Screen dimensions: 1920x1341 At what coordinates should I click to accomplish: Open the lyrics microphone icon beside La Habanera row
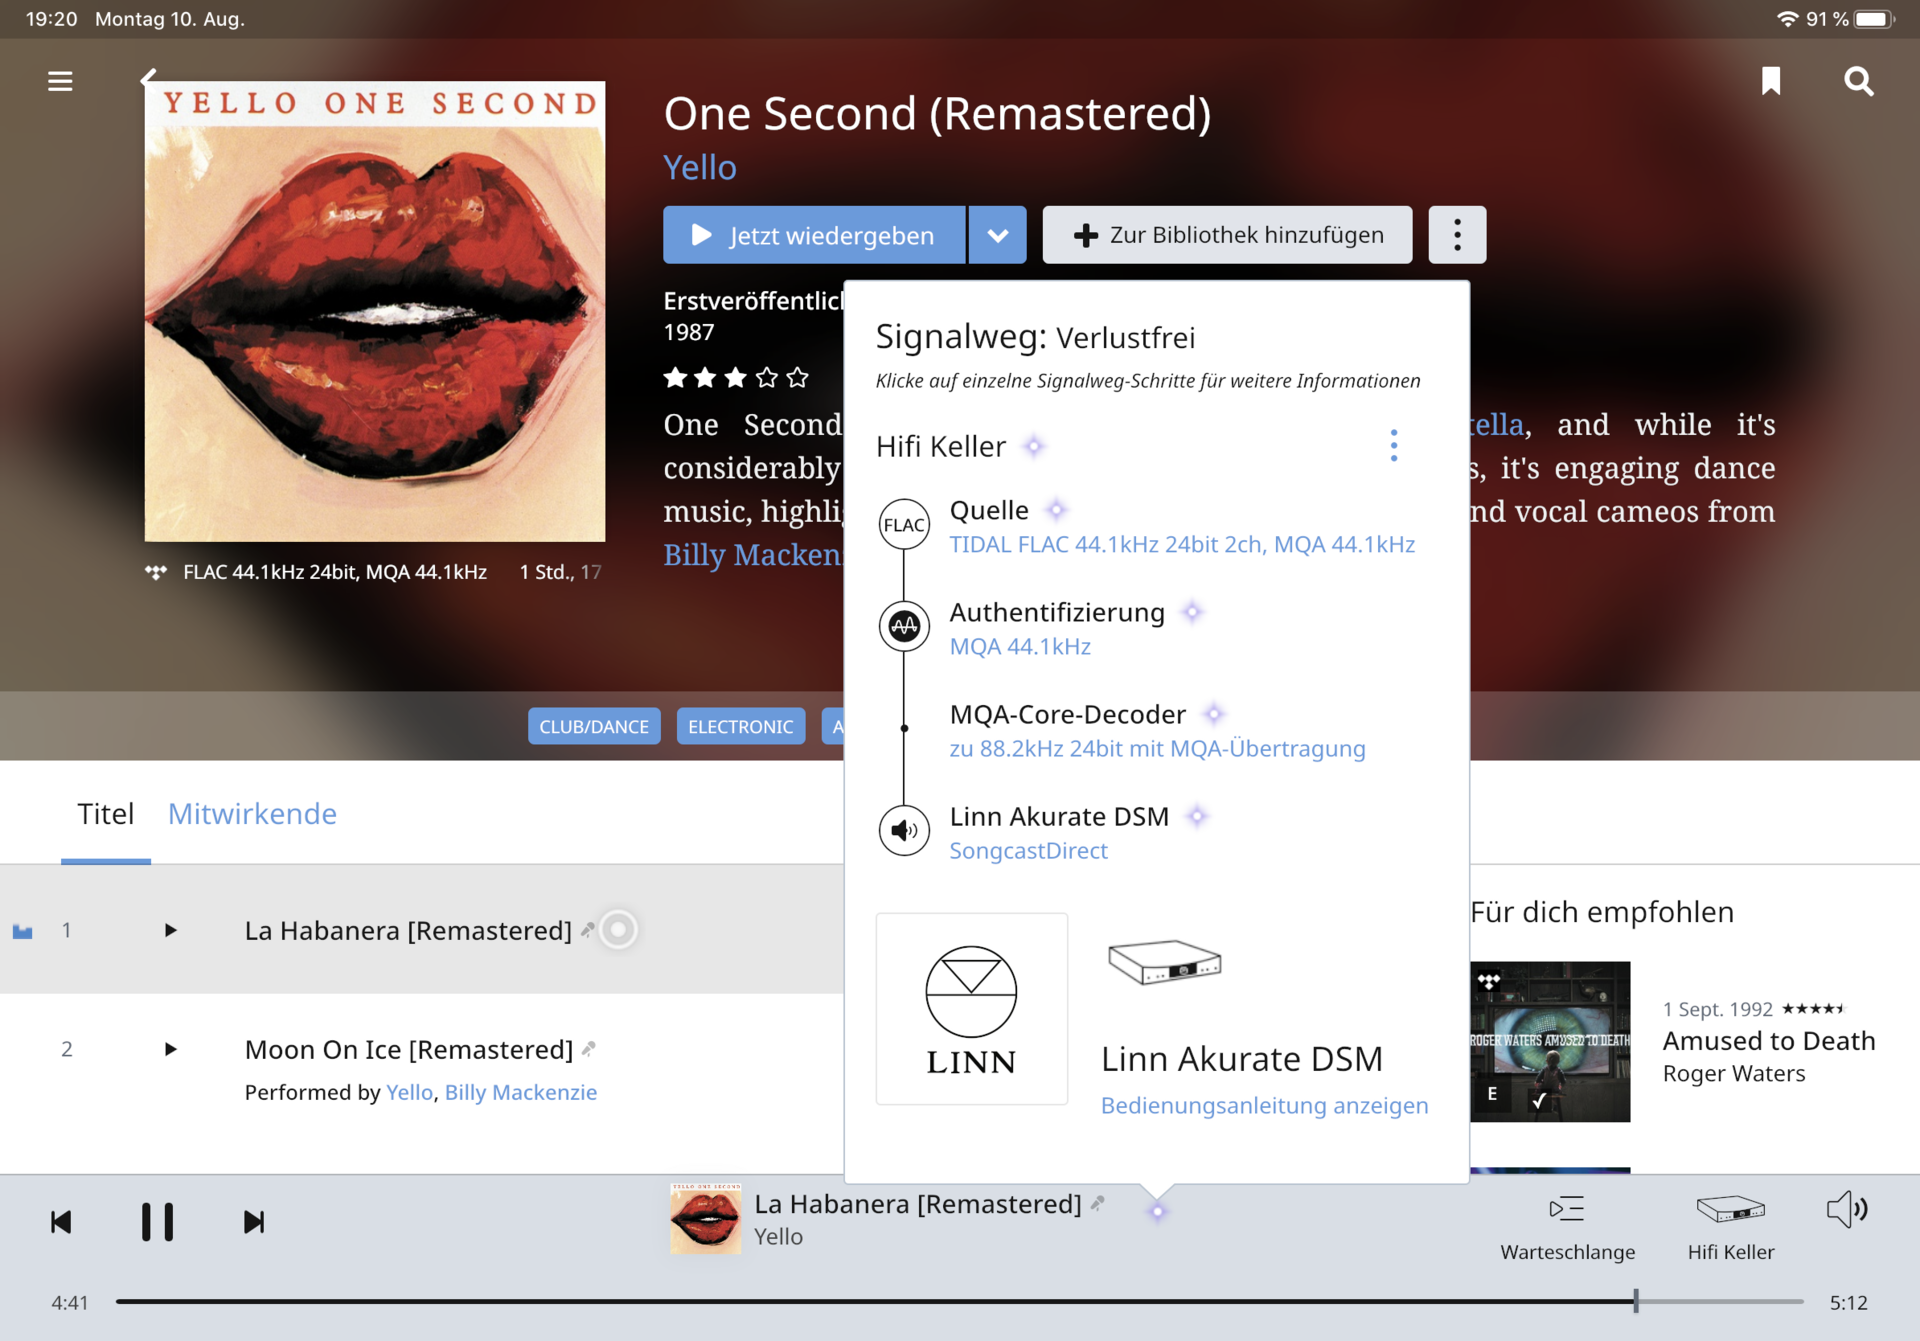[588, 930]
